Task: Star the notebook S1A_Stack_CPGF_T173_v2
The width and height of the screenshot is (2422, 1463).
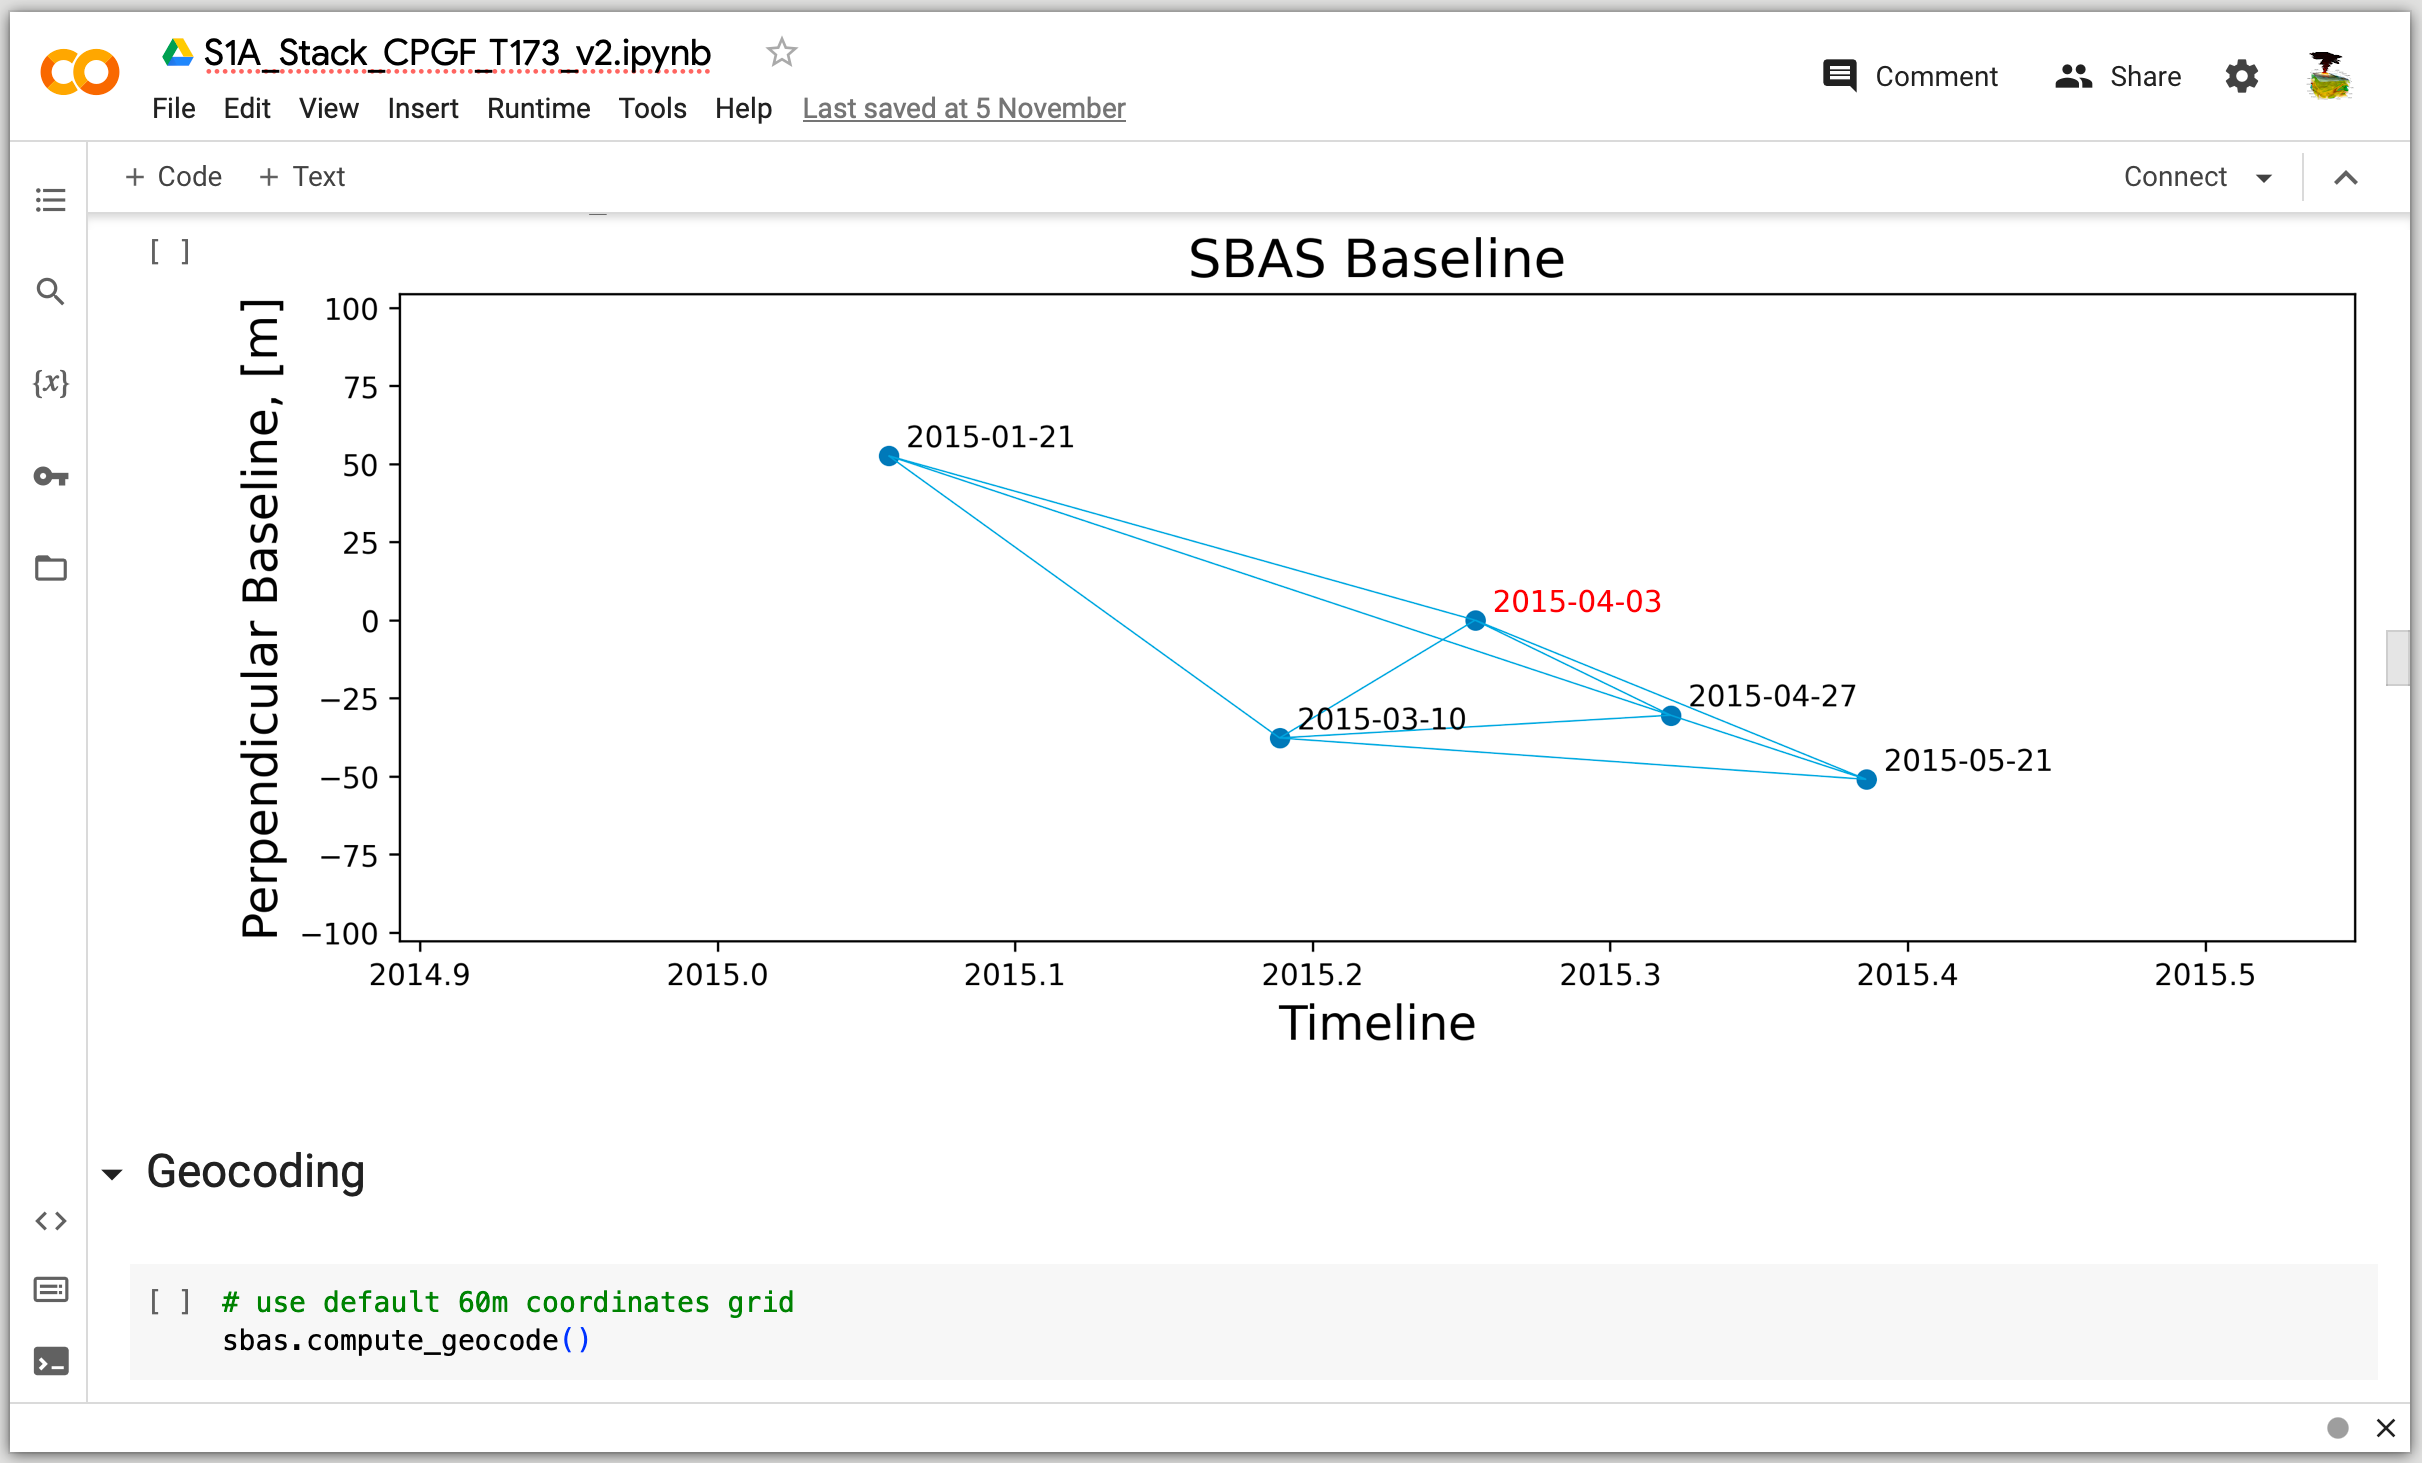Action: 781,52
